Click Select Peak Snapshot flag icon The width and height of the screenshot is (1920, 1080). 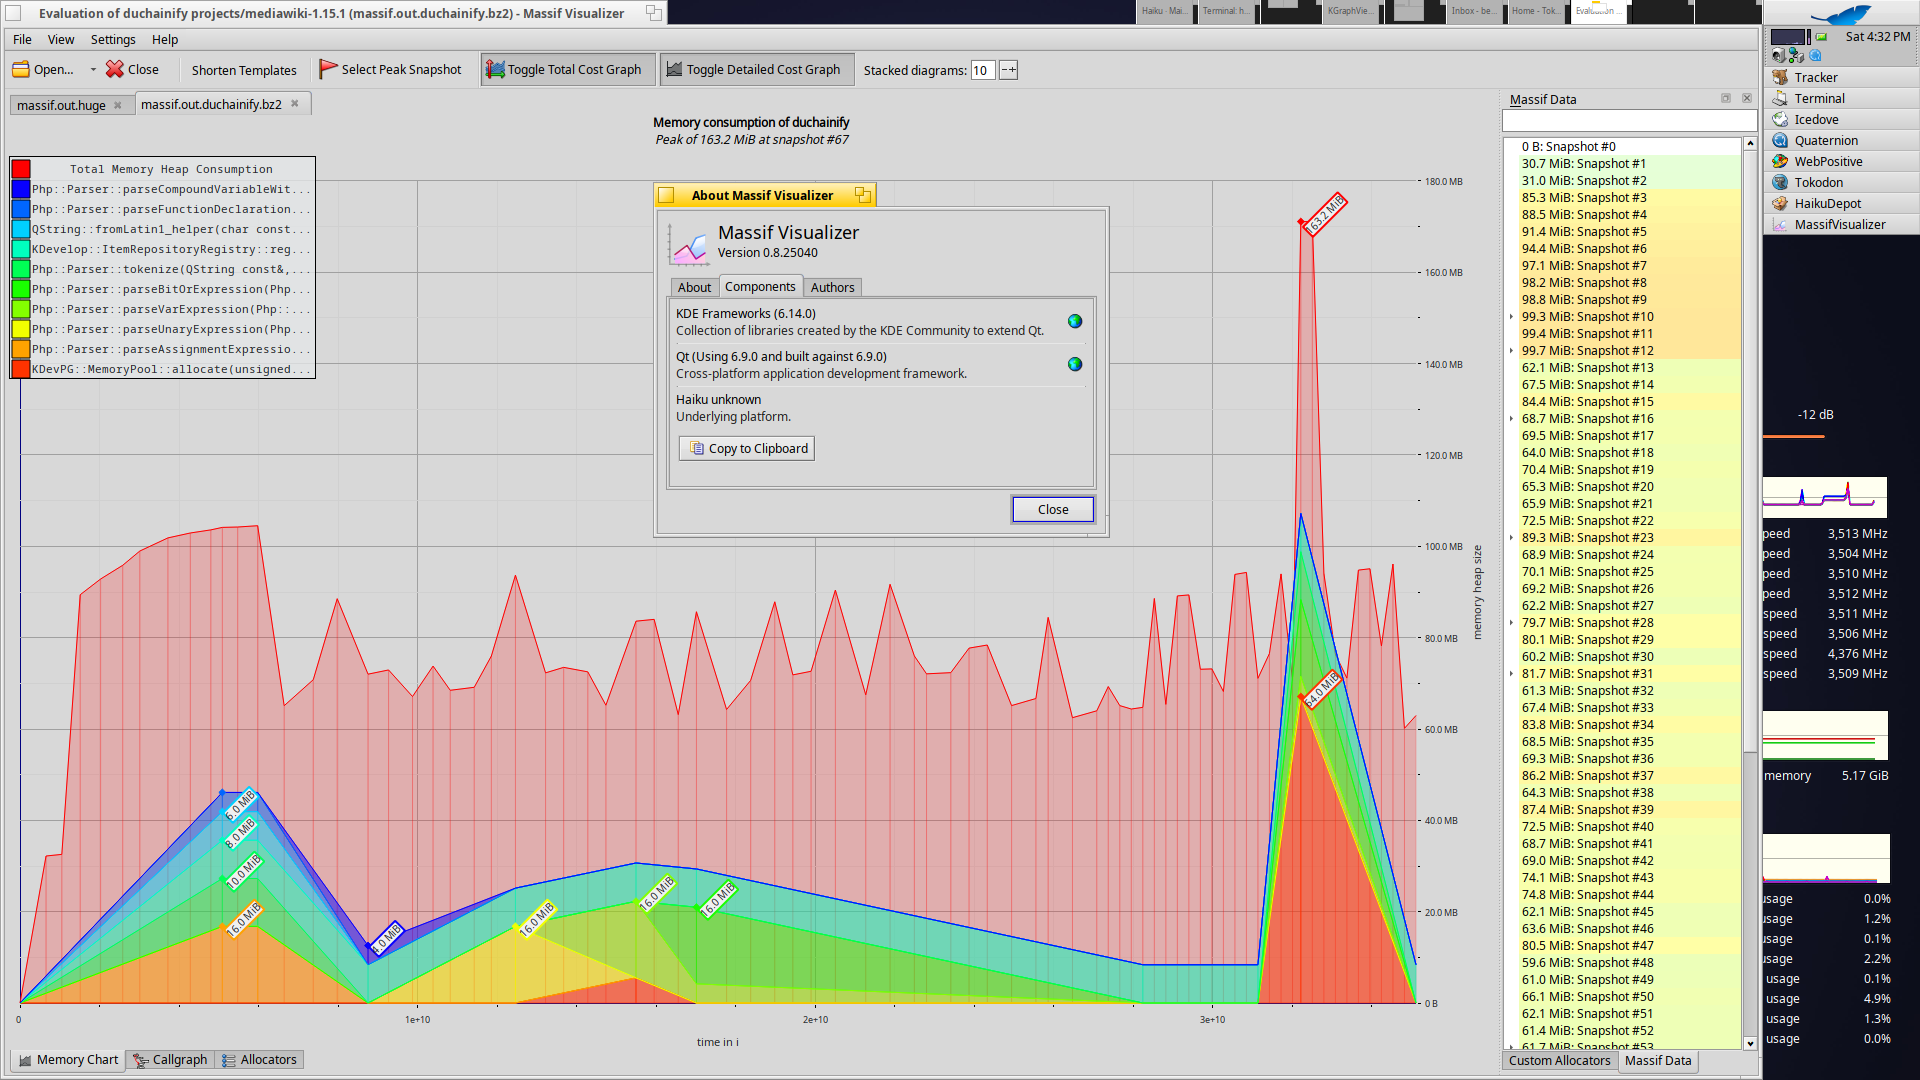pyautogui.click(x=328, y=70)
